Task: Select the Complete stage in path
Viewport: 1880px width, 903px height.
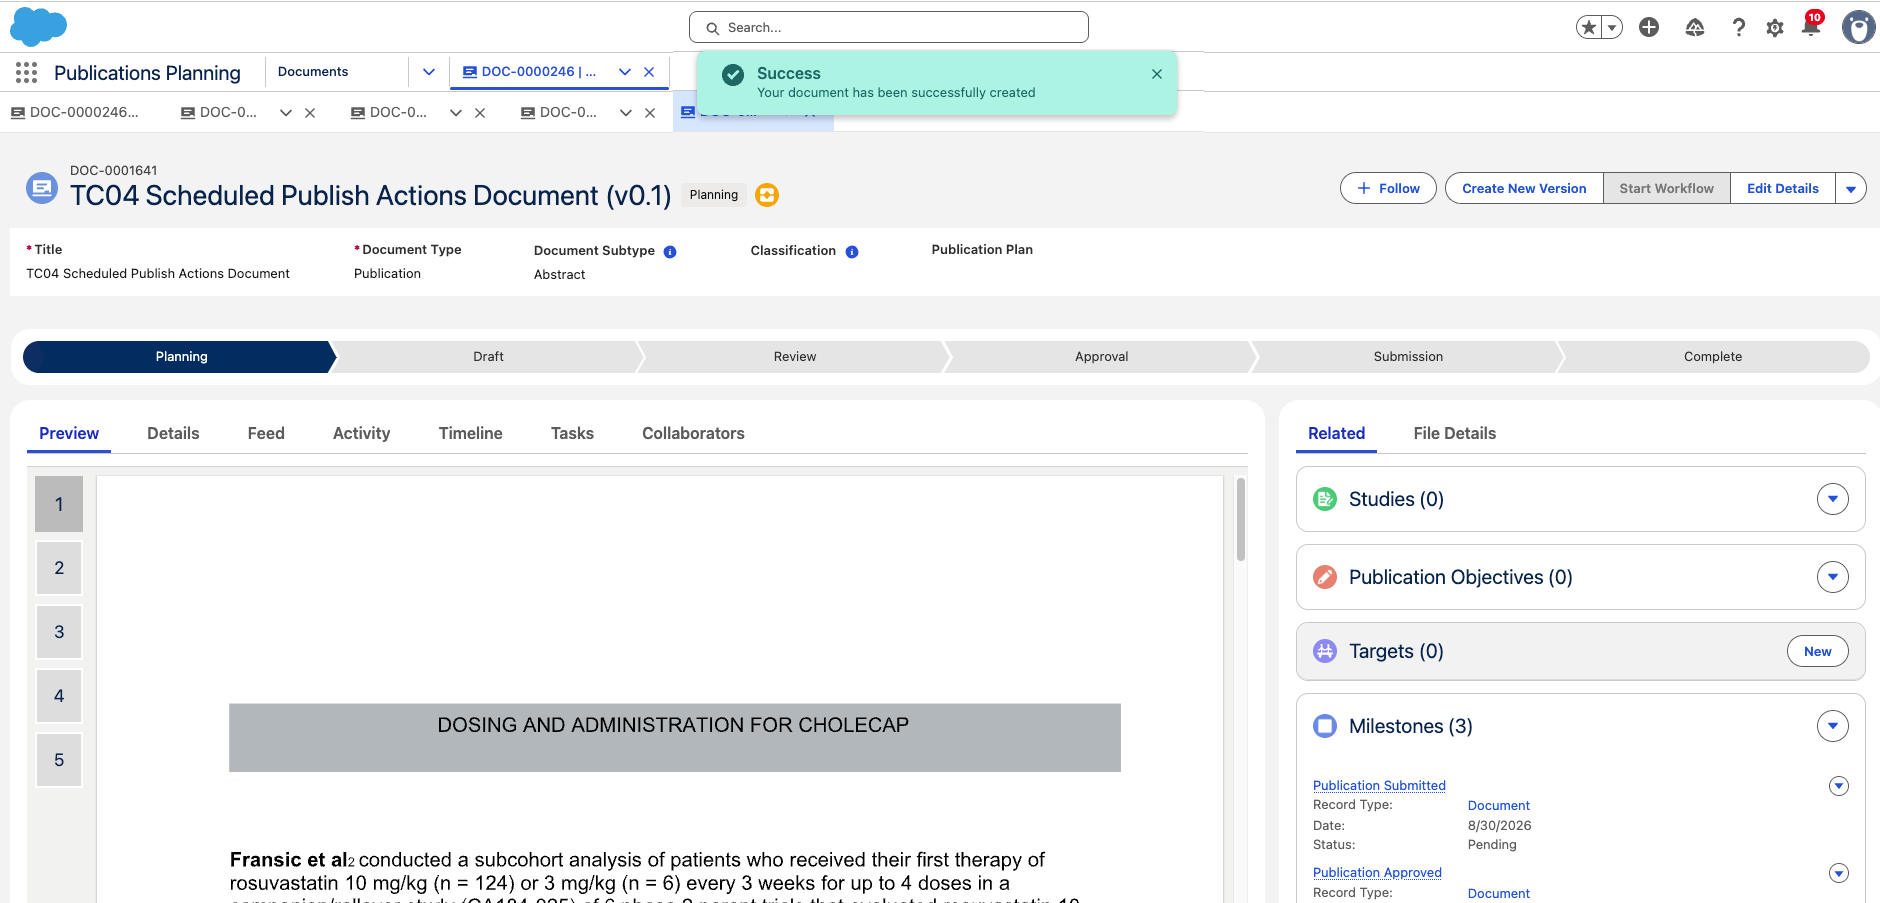Action: [1713, 357]
